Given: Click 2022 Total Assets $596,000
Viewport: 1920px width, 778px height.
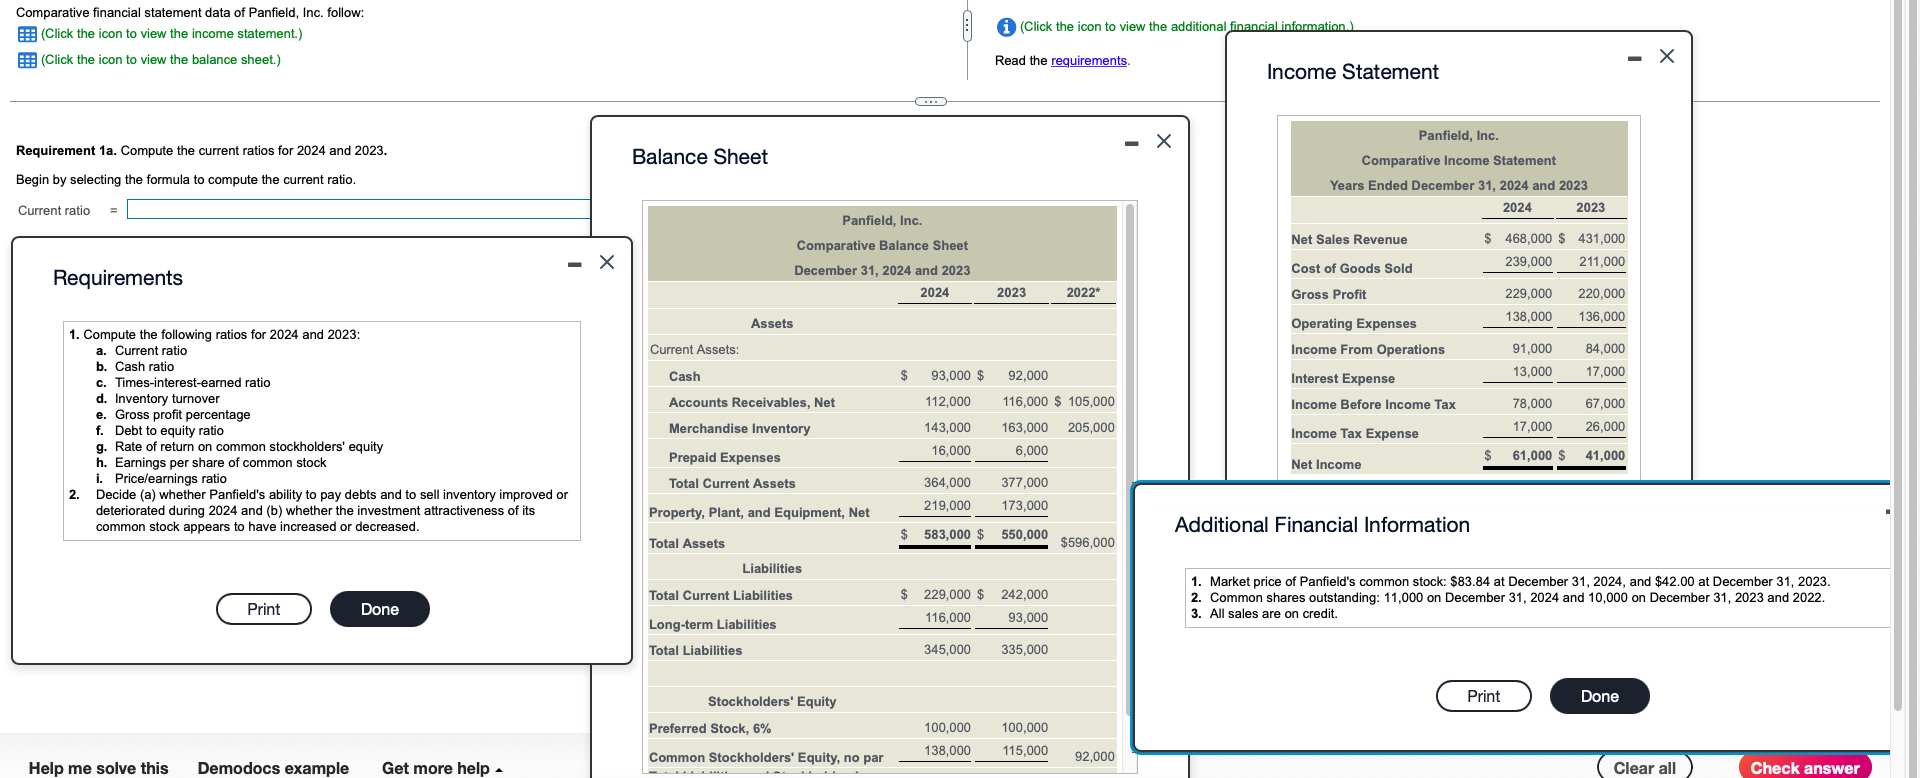Looking at the screenshot, I should tap(1087, 543).
